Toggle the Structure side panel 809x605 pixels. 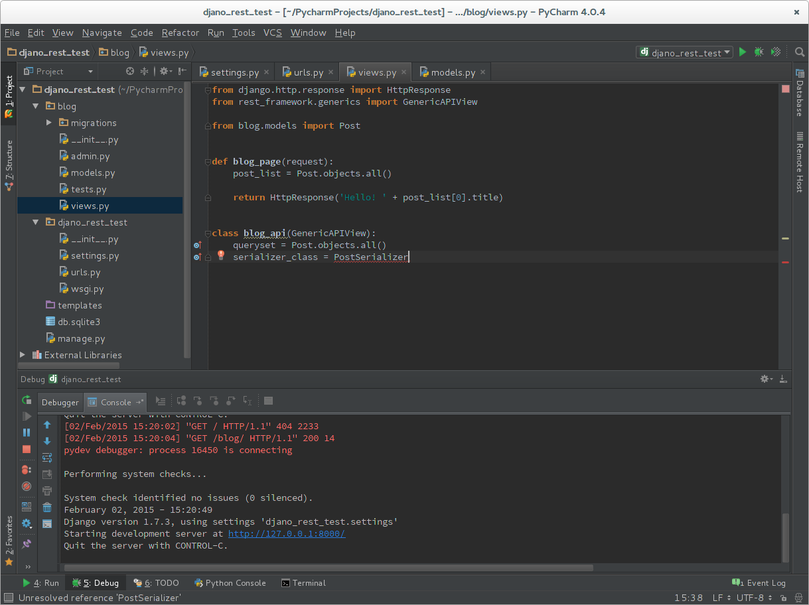click(9, 165)
